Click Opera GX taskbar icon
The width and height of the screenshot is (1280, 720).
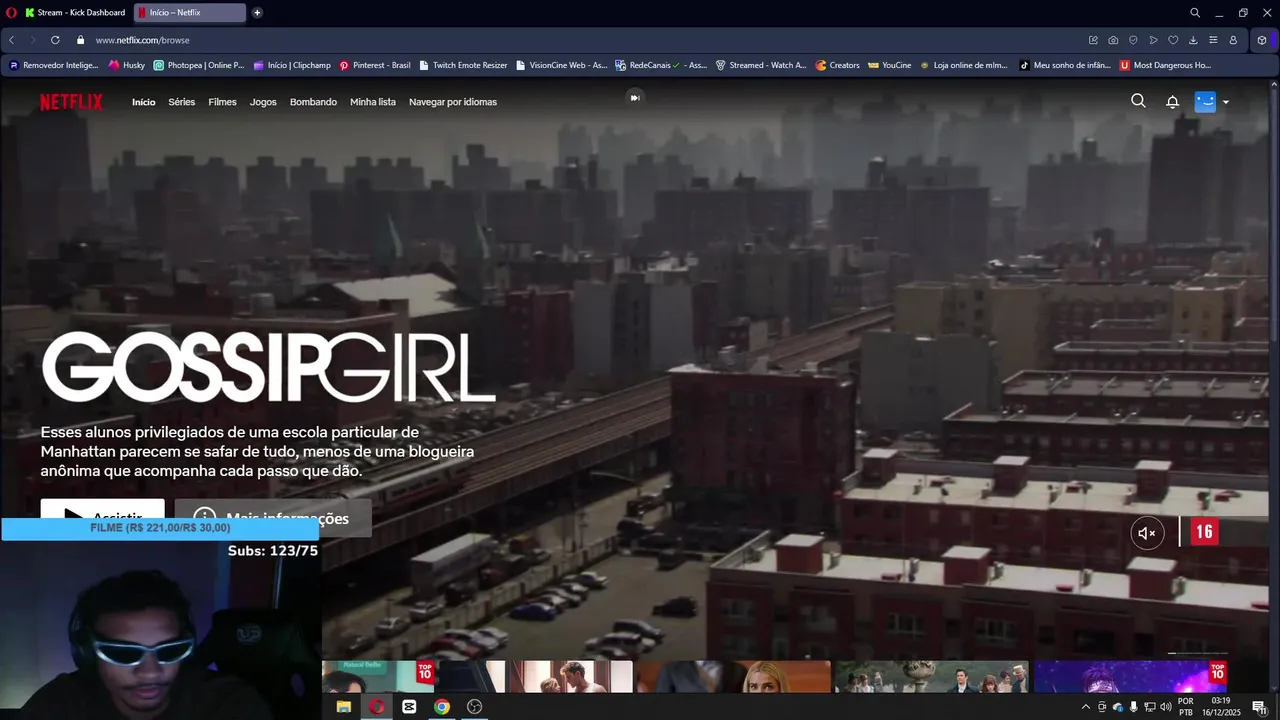point(377,706)
